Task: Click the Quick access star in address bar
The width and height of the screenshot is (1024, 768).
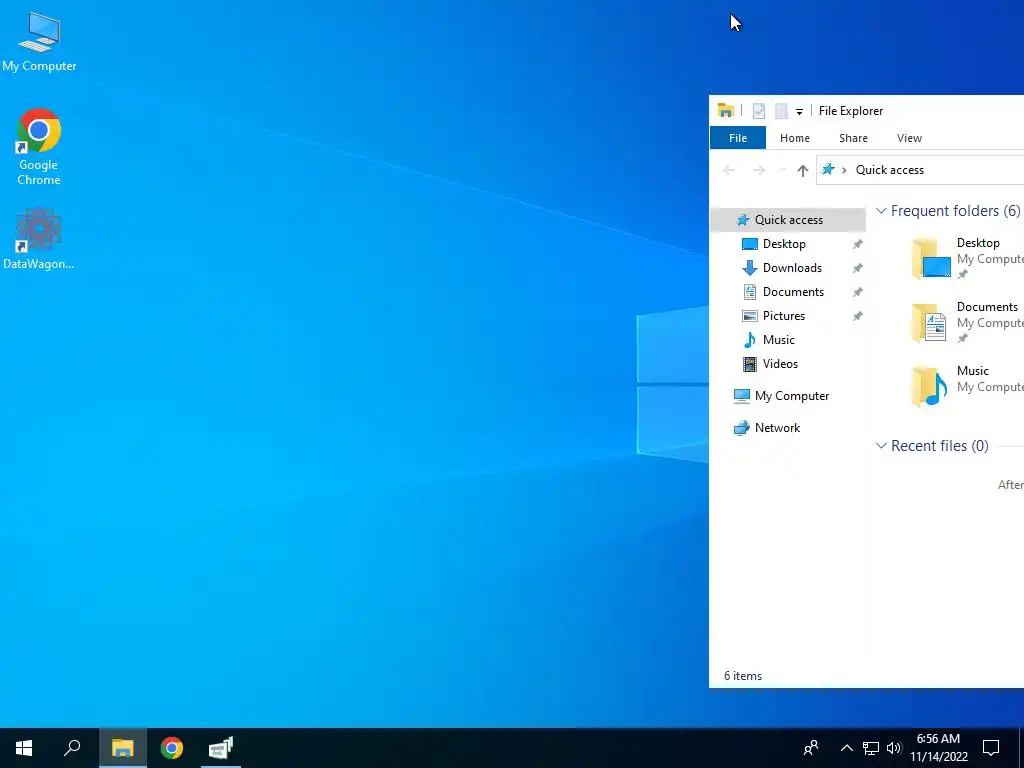Action: tap(828, 170)
